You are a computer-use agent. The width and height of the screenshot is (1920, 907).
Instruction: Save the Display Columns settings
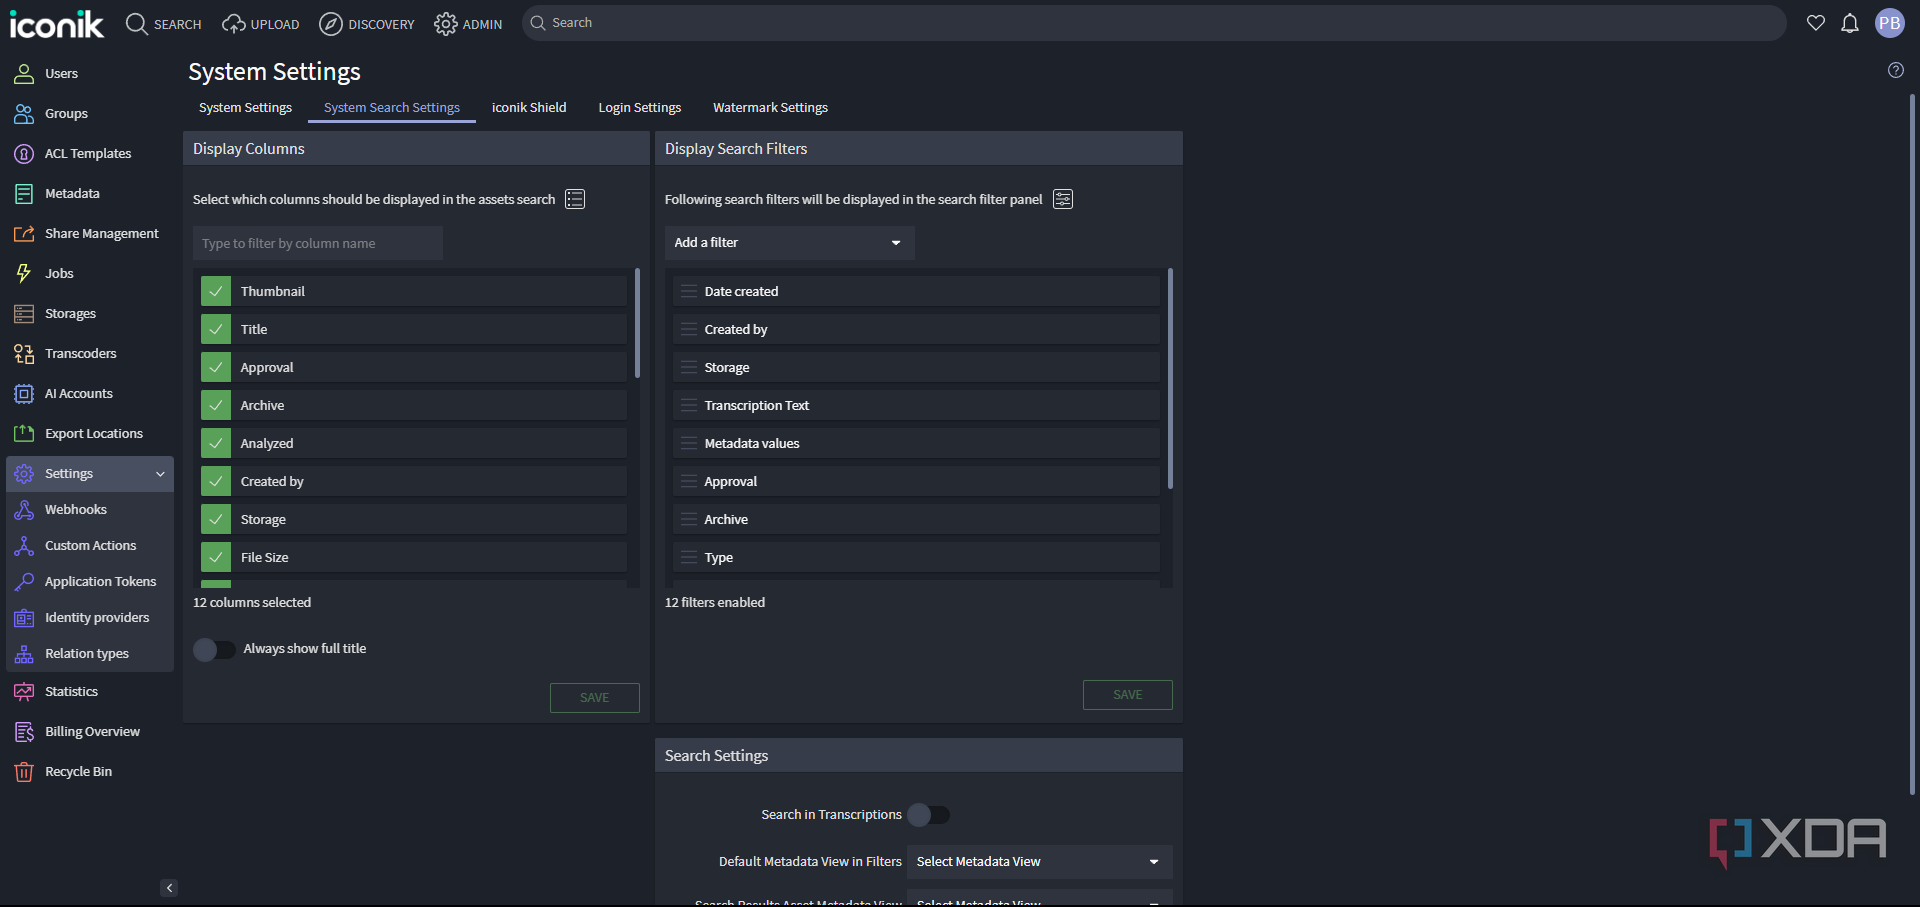pos(595,698)
